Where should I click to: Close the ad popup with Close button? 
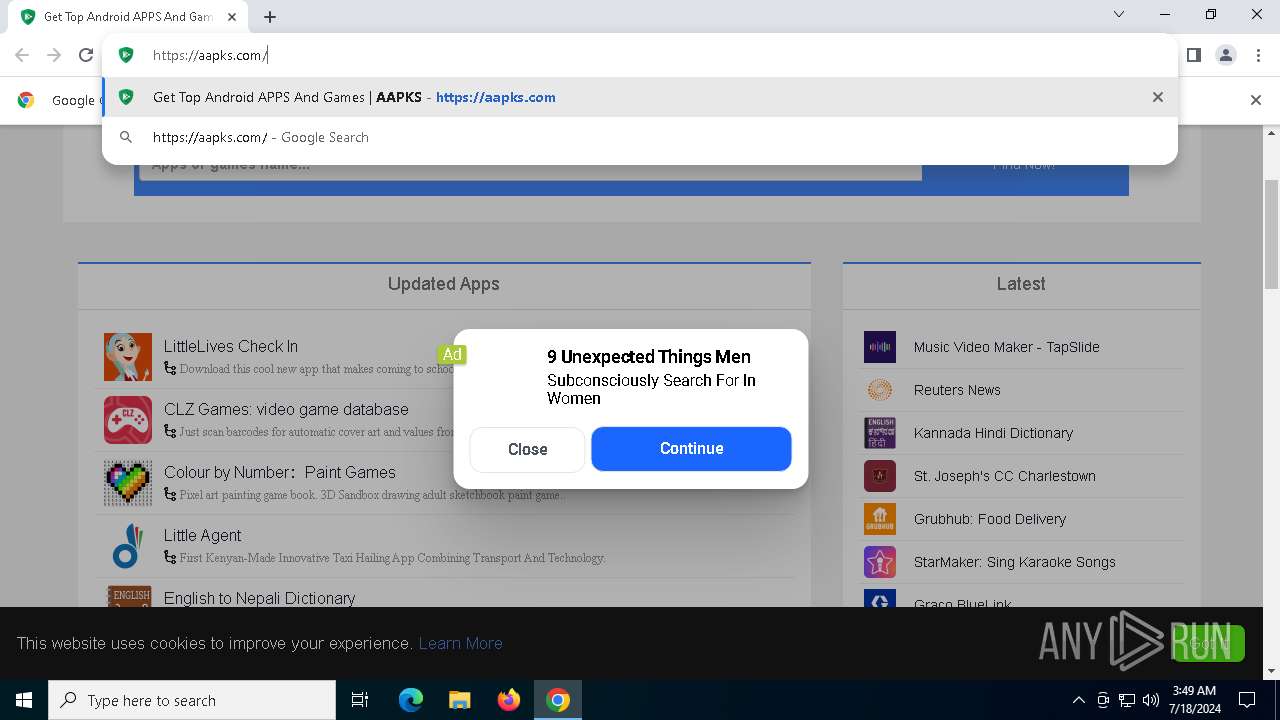coord(527,449)
